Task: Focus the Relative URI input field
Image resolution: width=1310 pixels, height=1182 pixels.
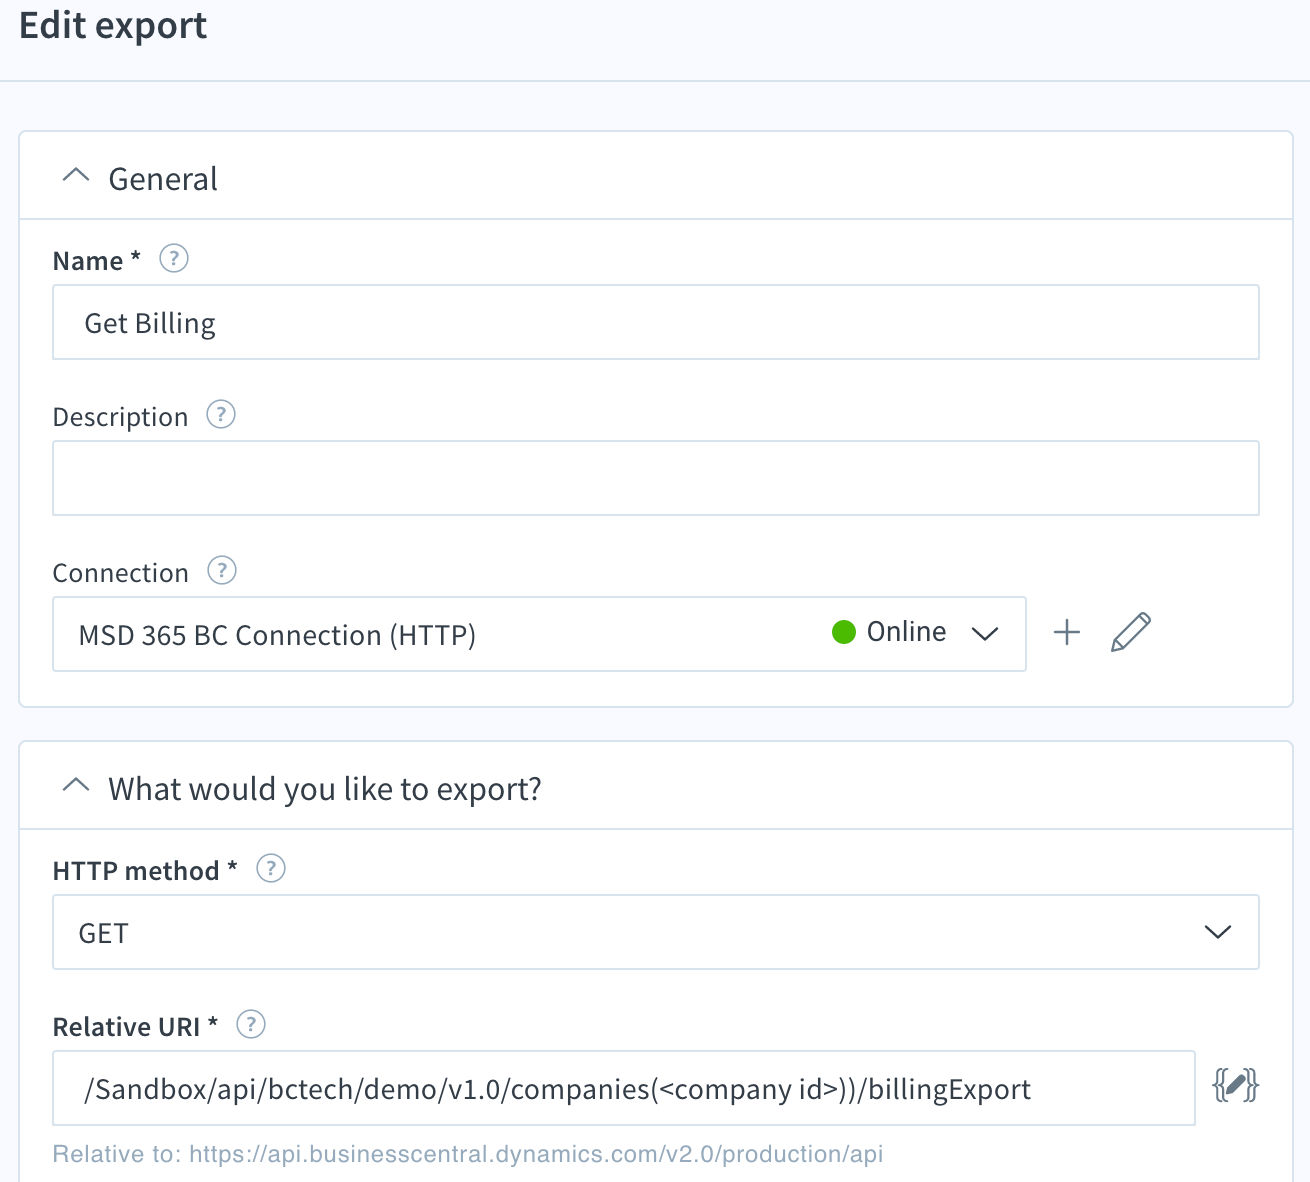Action: pos(624,1088)
